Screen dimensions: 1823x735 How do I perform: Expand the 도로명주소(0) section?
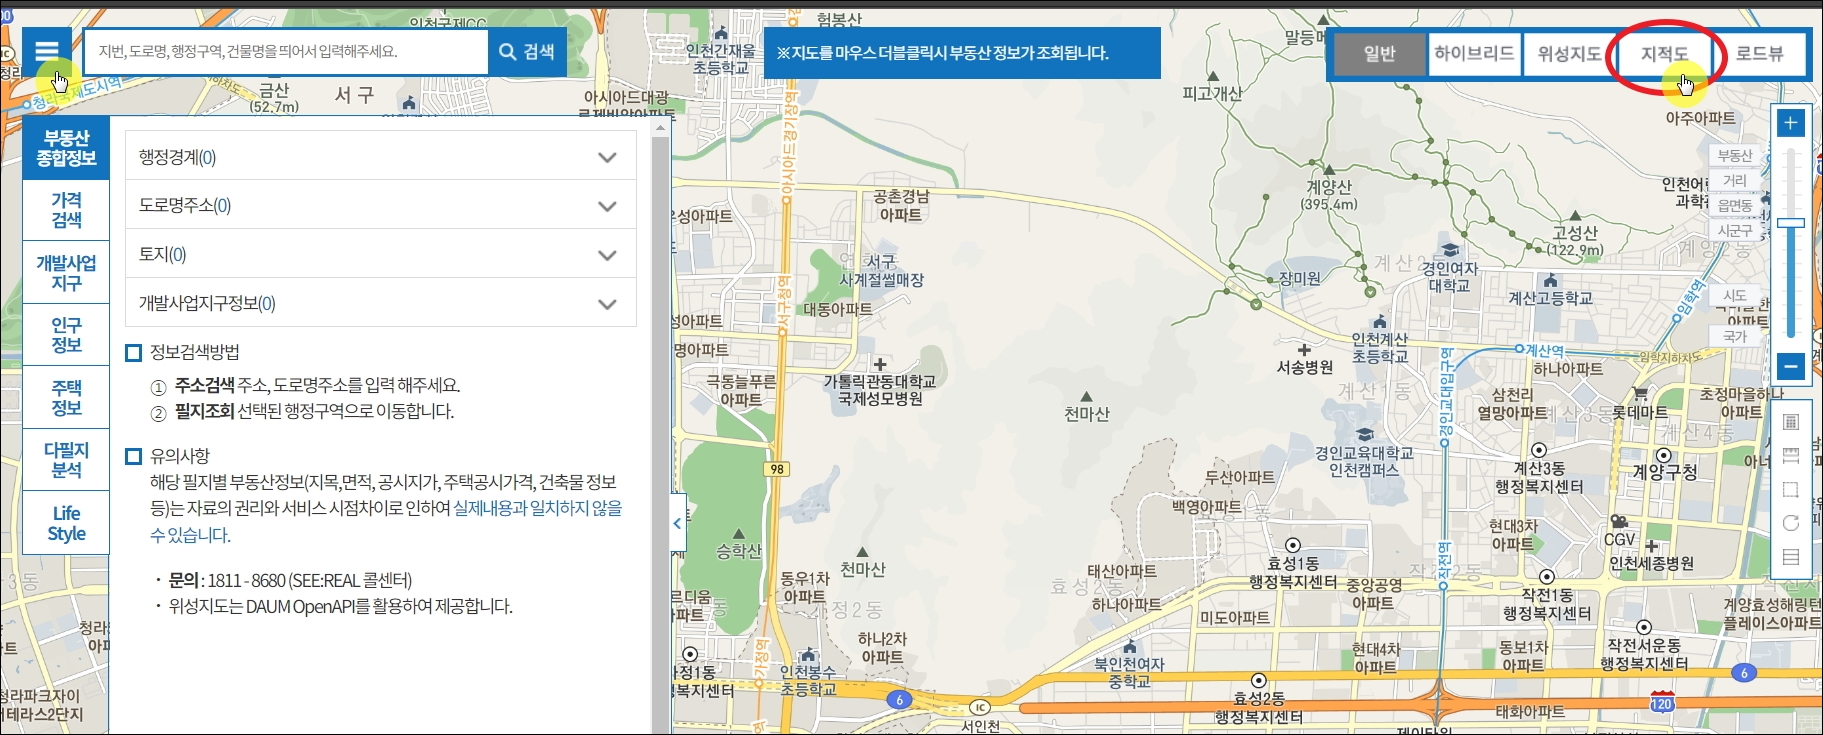[381, 205]
